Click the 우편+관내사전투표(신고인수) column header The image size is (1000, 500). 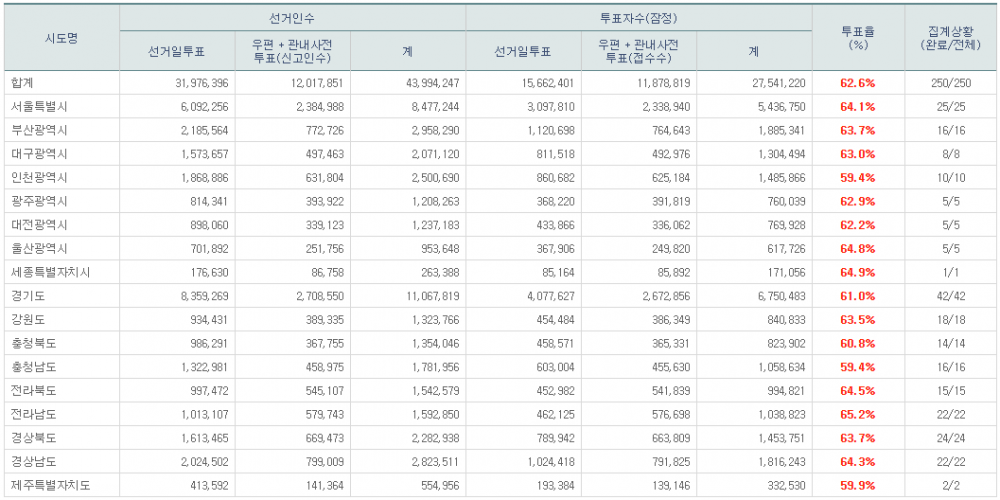pyautogui.click(x=293, y=50)
